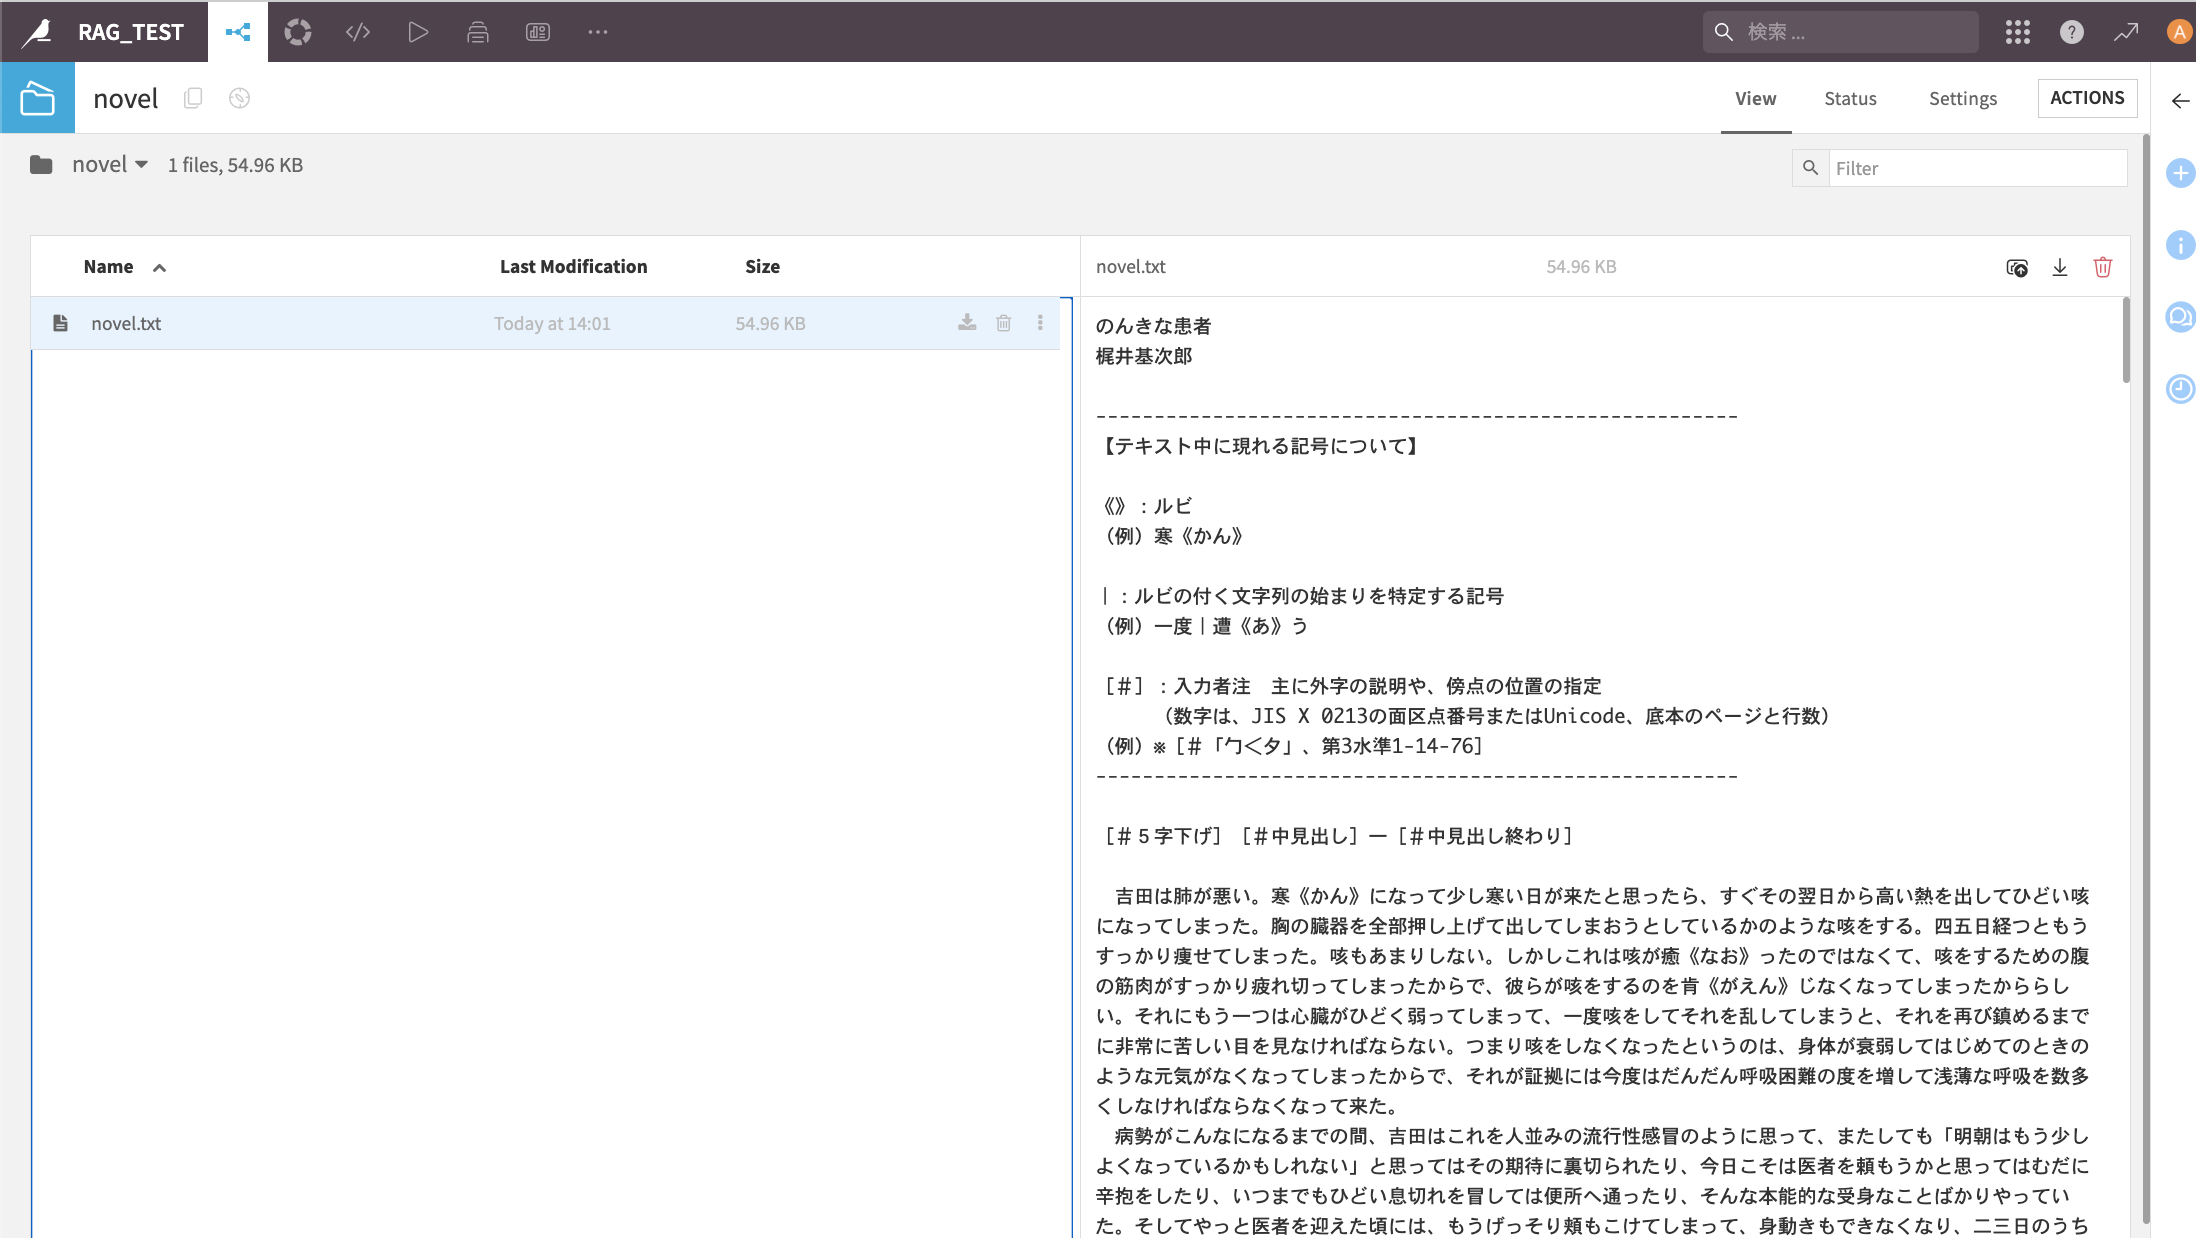Open the more options ellipsis in top bar

(598, 32)
